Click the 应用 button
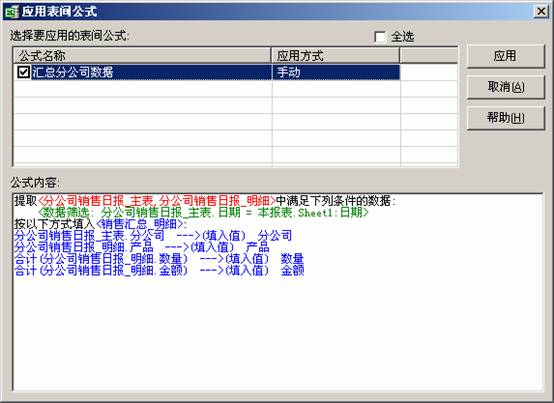Screen dimensions: 554x403 point(506,56)
